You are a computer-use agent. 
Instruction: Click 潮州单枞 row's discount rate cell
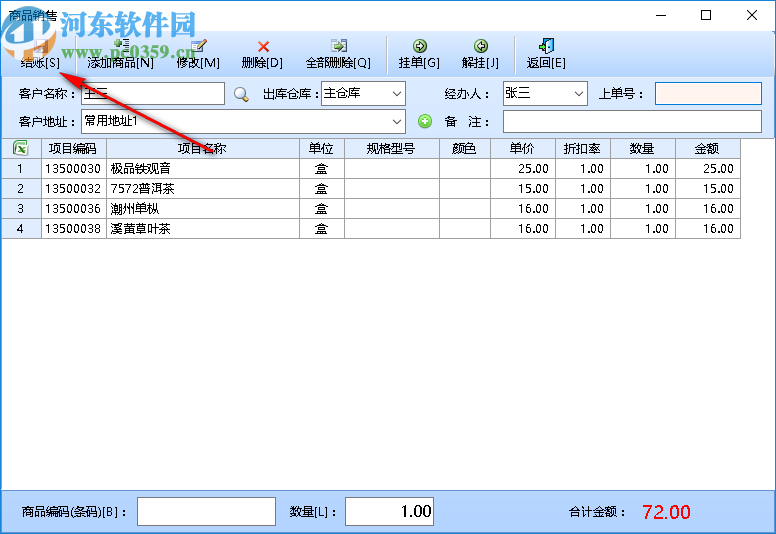pyautogui.click(x=582, y=209)
